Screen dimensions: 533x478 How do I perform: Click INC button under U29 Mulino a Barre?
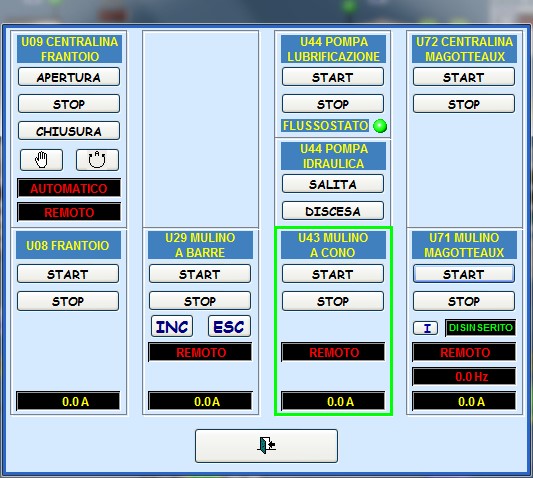[172, 326]
